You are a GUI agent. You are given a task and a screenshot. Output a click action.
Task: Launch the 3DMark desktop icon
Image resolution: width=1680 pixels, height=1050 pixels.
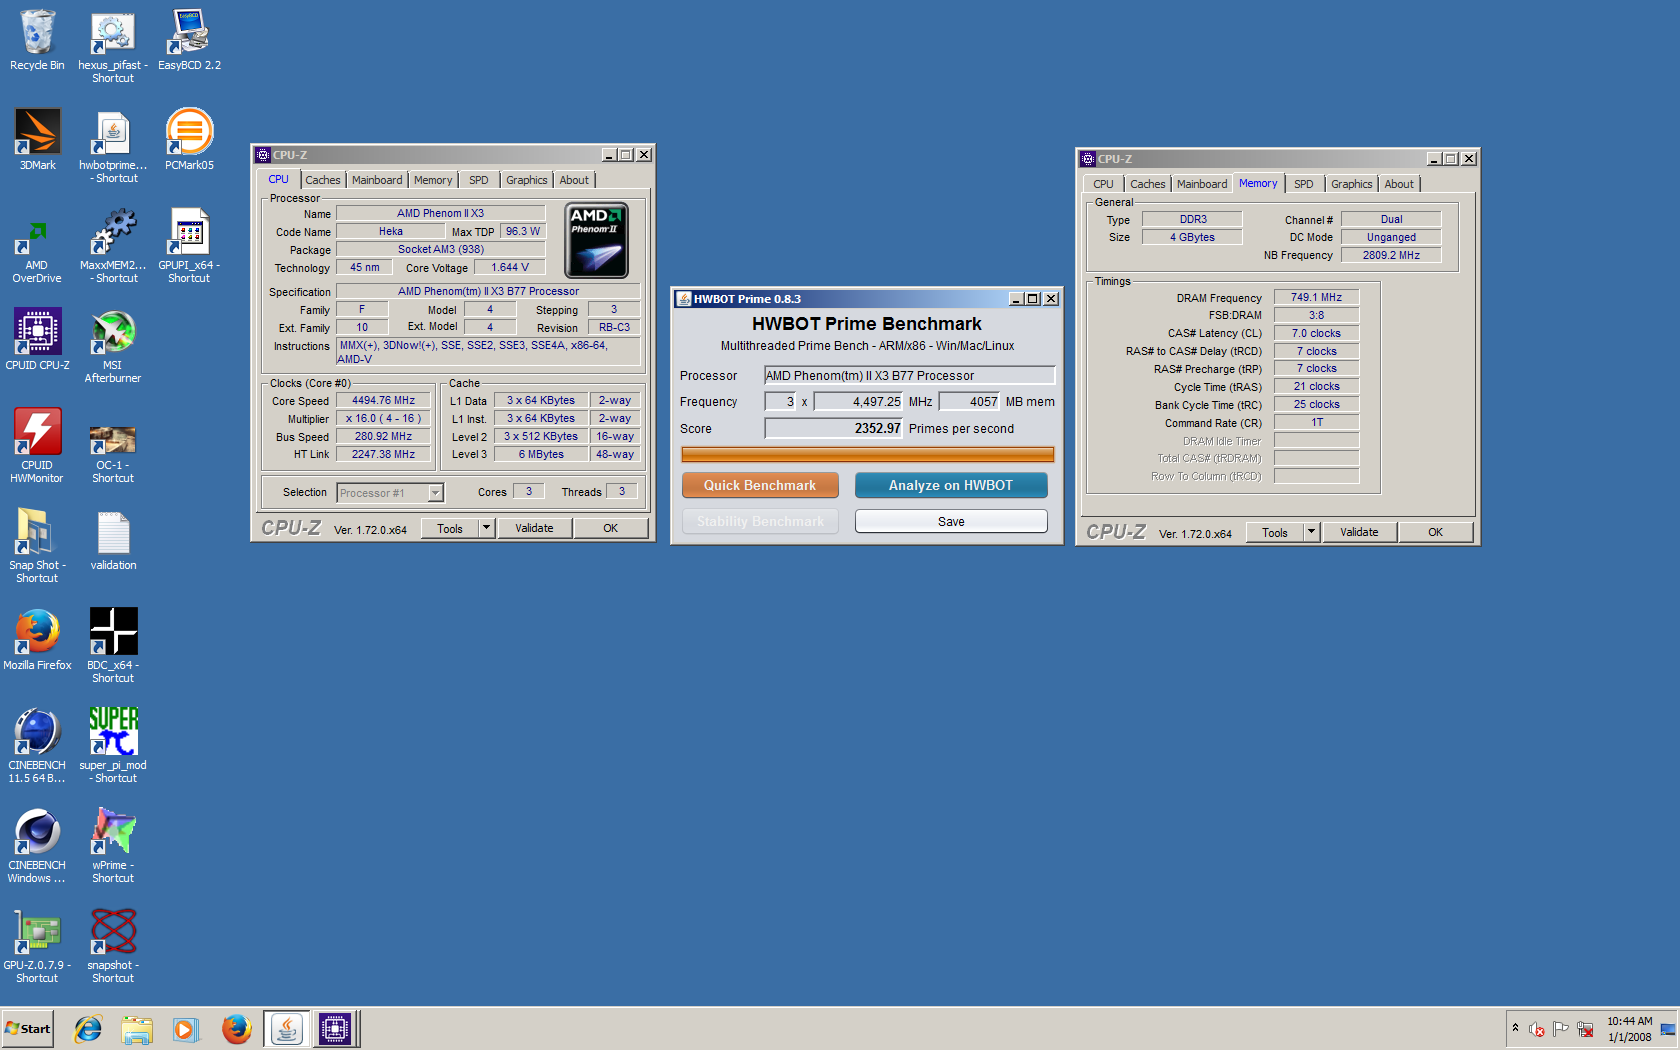(37, 141)
